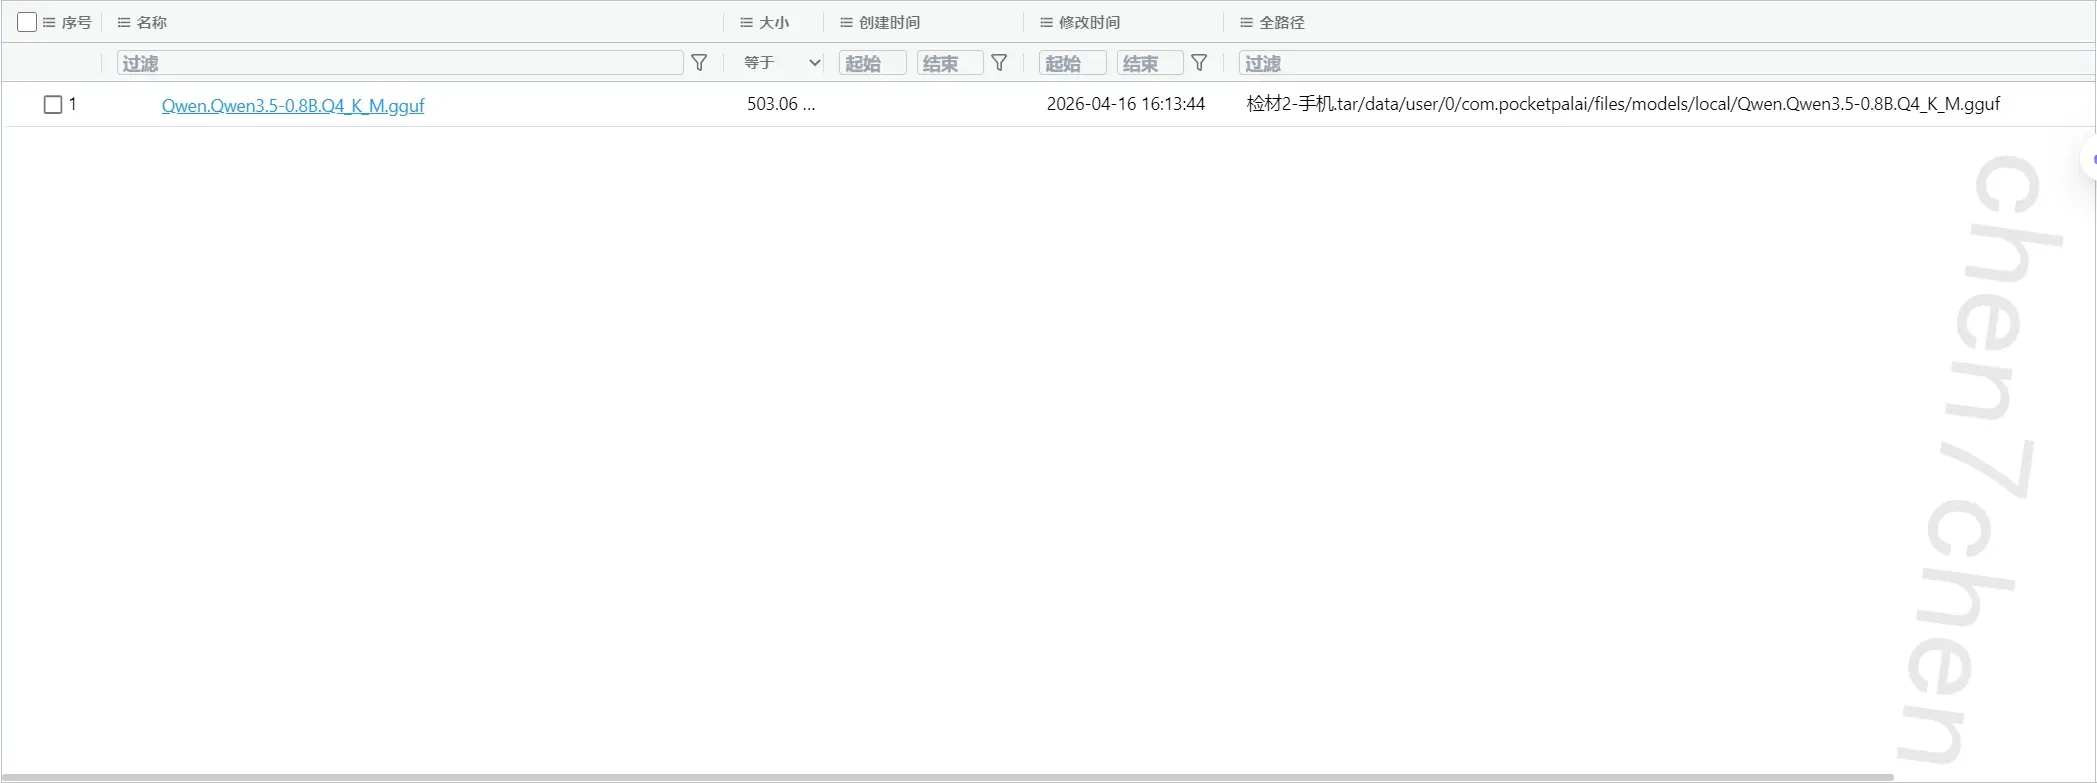Viewport: 2097px width, 783px height.
Task: Open the 大小 column menu icon
Action: [746, 22]
